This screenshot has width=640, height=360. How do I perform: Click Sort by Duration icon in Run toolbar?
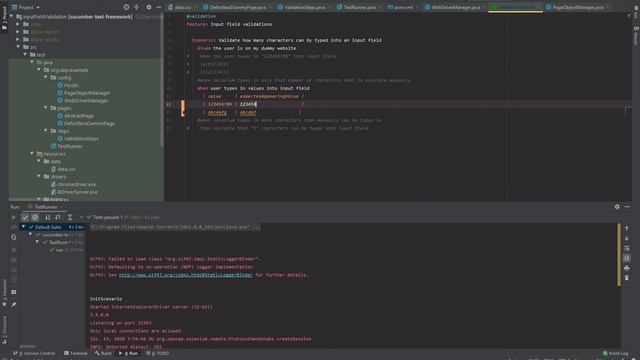pyautogui.click(x=58, y=217)
